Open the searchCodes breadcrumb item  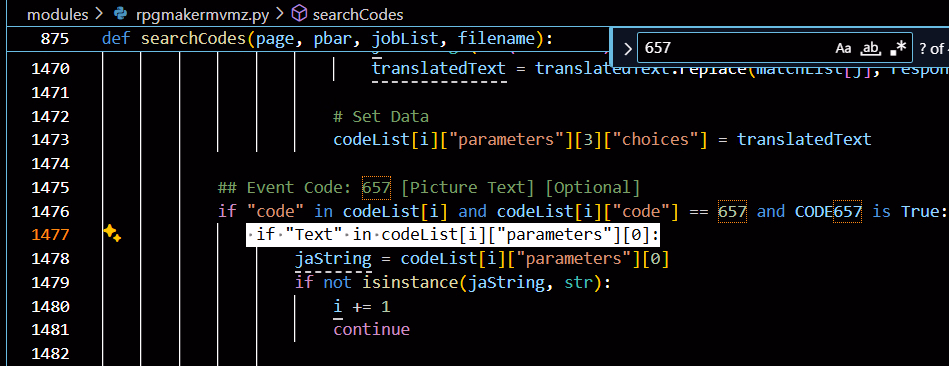[358, 14]
